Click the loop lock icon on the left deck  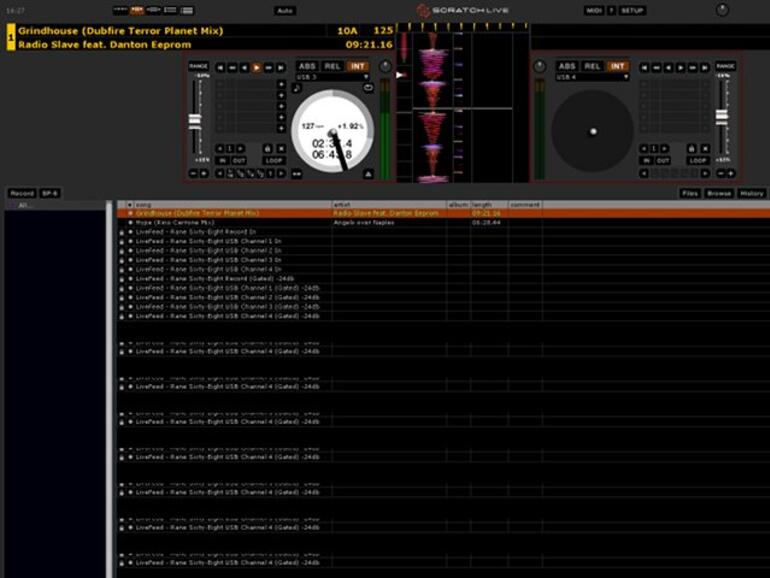[x=268, y=148]
